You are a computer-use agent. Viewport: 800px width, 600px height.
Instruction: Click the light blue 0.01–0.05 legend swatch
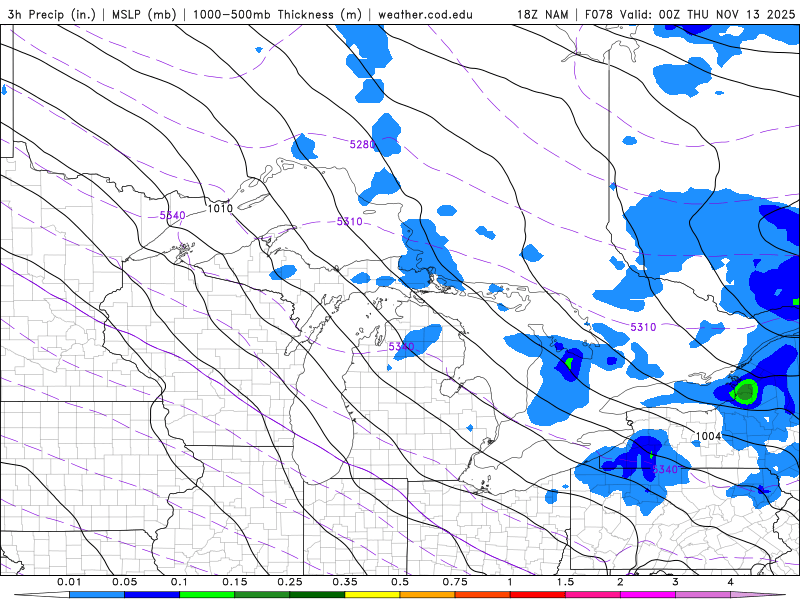pyautogui.click(x=97, y=595)
